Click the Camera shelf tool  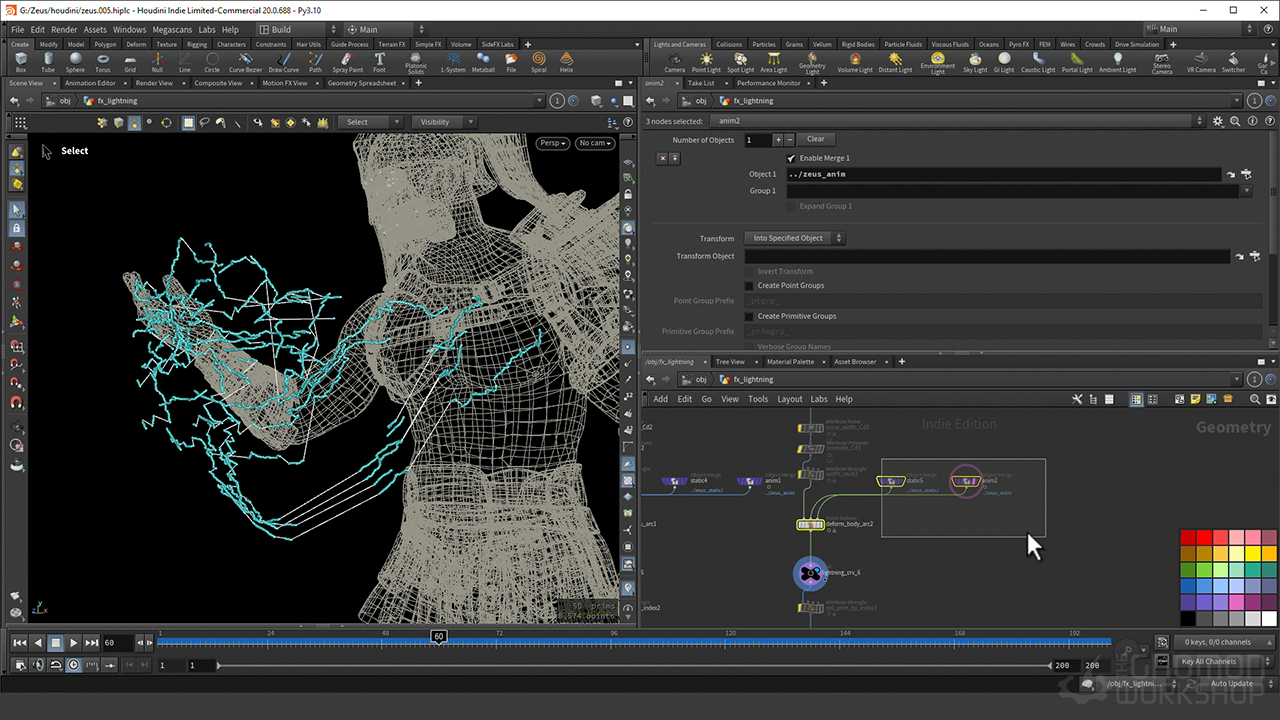675,62
